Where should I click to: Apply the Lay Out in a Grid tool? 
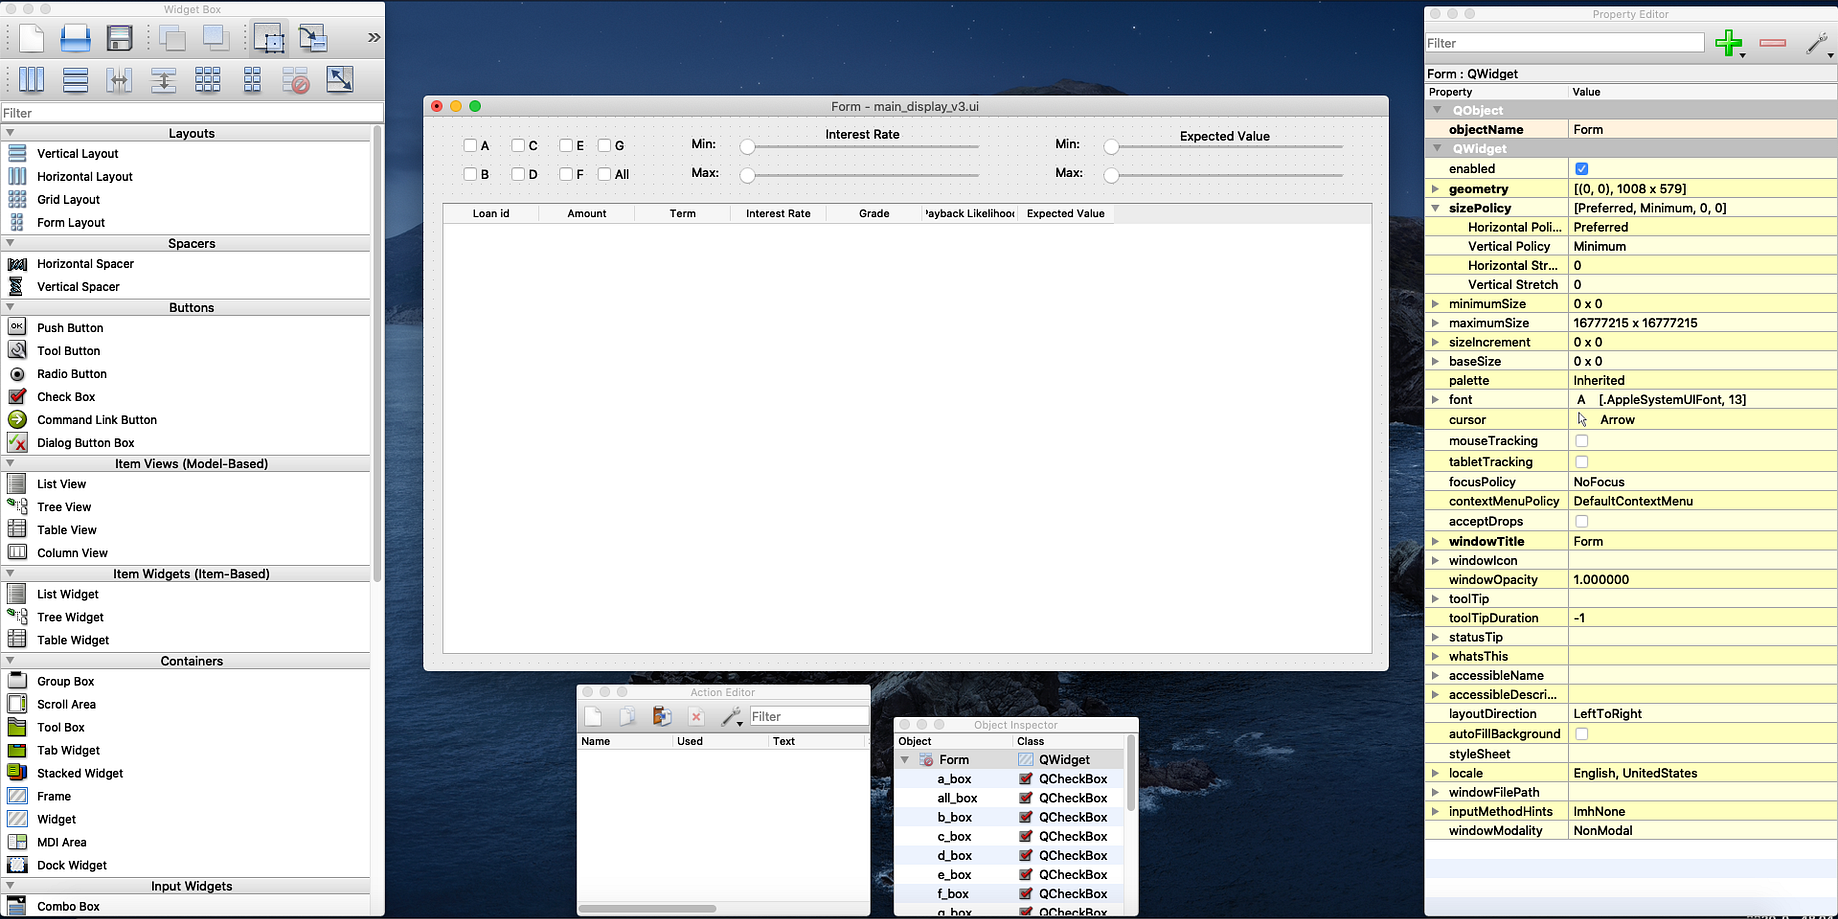pyautogui.click(x=207, y=79)
